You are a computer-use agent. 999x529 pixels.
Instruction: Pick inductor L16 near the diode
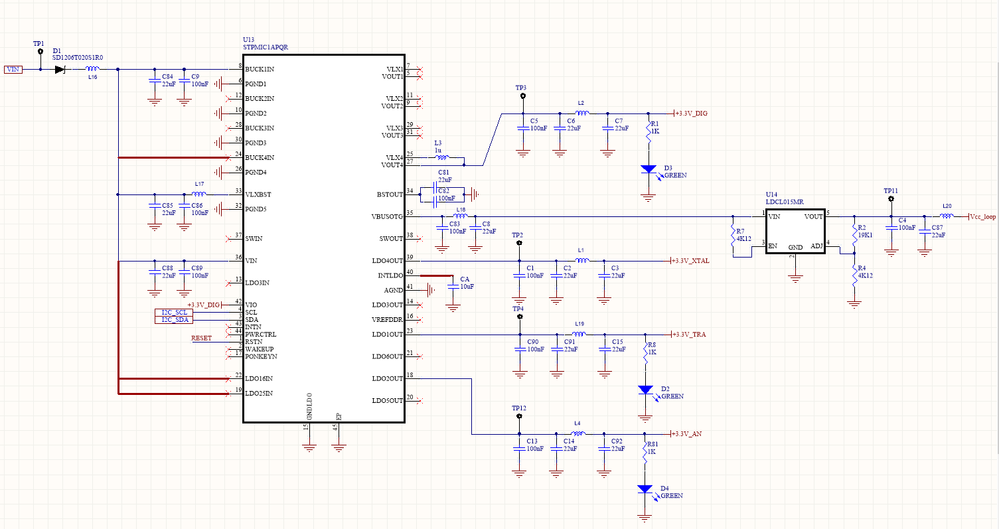coord(92,68)
